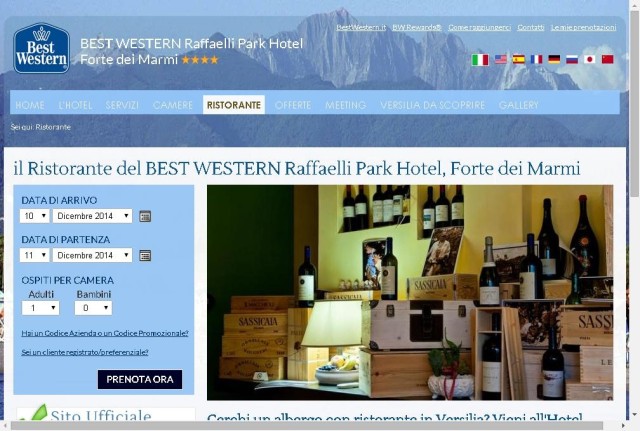Click the 'il Ristorante del BEST WESTERN' heading
The height and width of the screenshot is (431, 640).
pyautogui.click(x=297, y=168)
